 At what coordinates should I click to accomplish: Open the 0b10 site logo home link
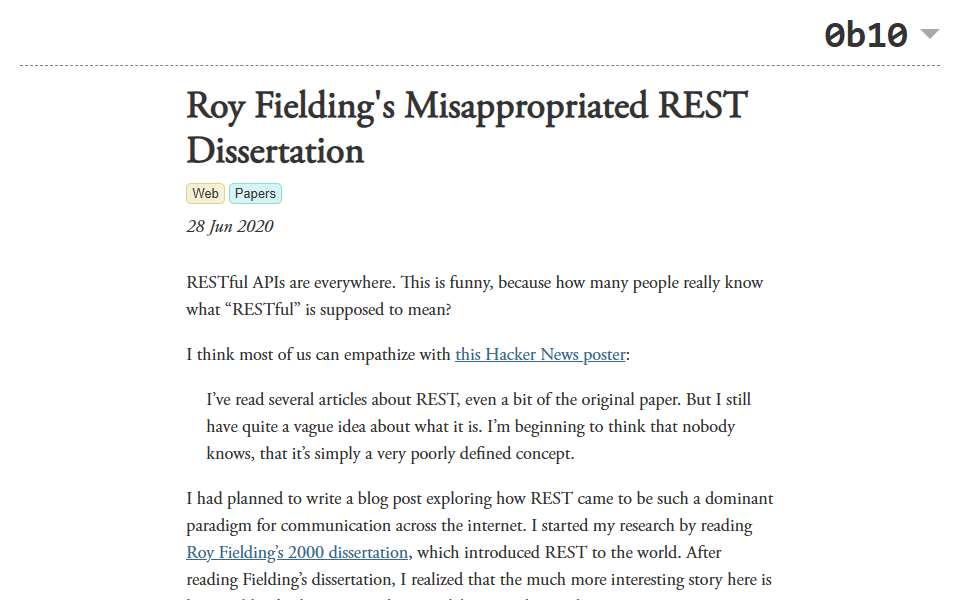pyautogui.click(x=866, y=35)
